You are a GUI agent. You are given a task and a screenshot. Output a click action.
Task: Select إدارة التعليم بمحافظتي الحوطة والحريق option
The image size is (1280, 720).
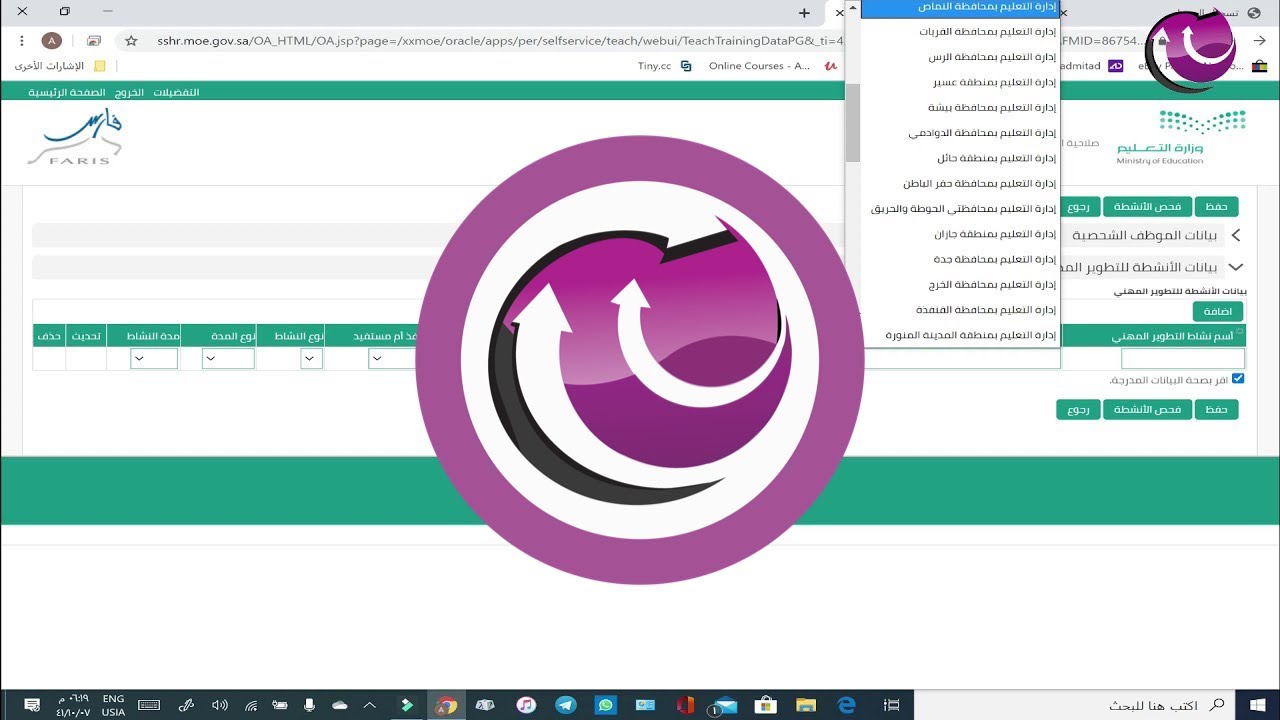click(960, 209)
